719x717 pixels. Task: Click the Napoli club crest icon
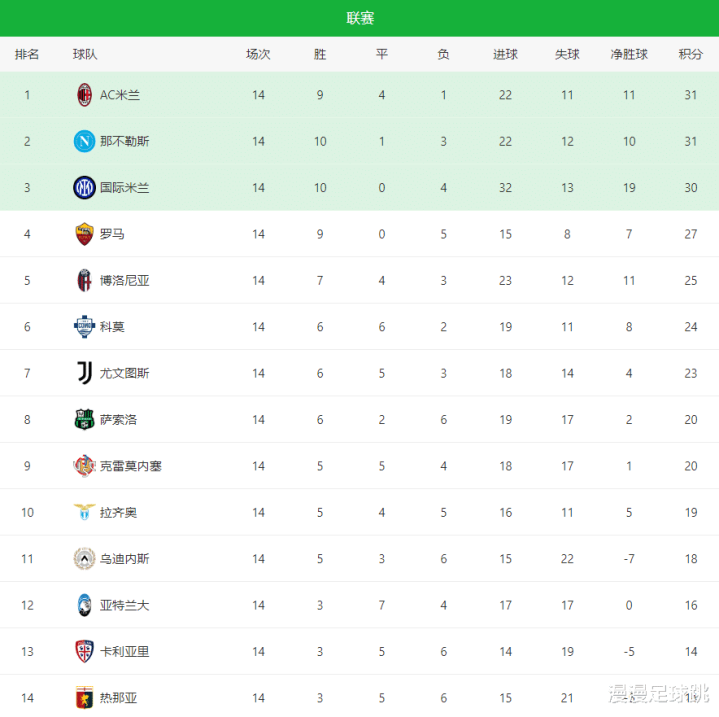pyautogui.click(x=84, y=141)
